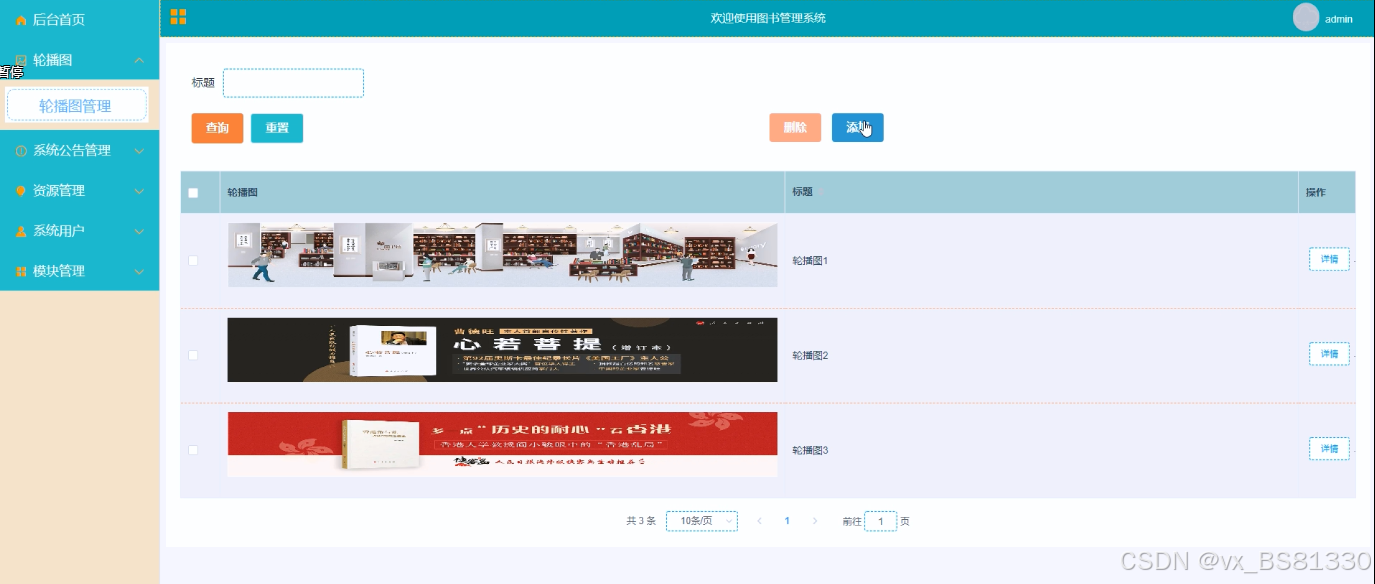Click the admin username text
Image resolution: width=1375 pixels, height=584 pixels.
pos(1339,19)
